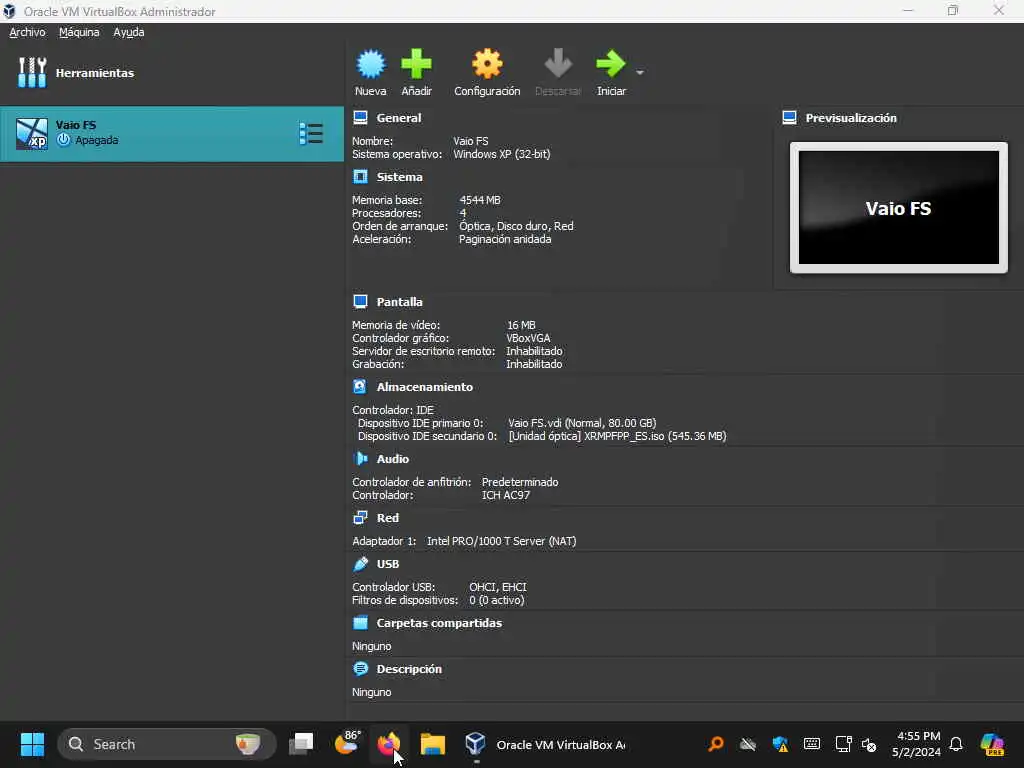
Task: Click the Vaio FS preview thumbnail
Action: [899, 208]
